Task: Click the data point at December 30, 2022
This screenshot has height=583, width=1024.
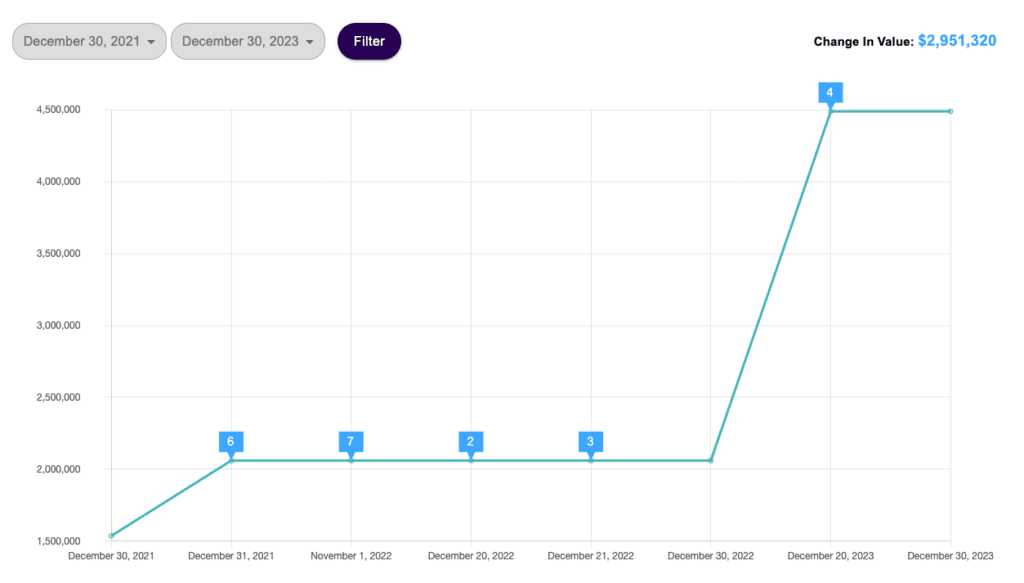Action: point(710,460)
